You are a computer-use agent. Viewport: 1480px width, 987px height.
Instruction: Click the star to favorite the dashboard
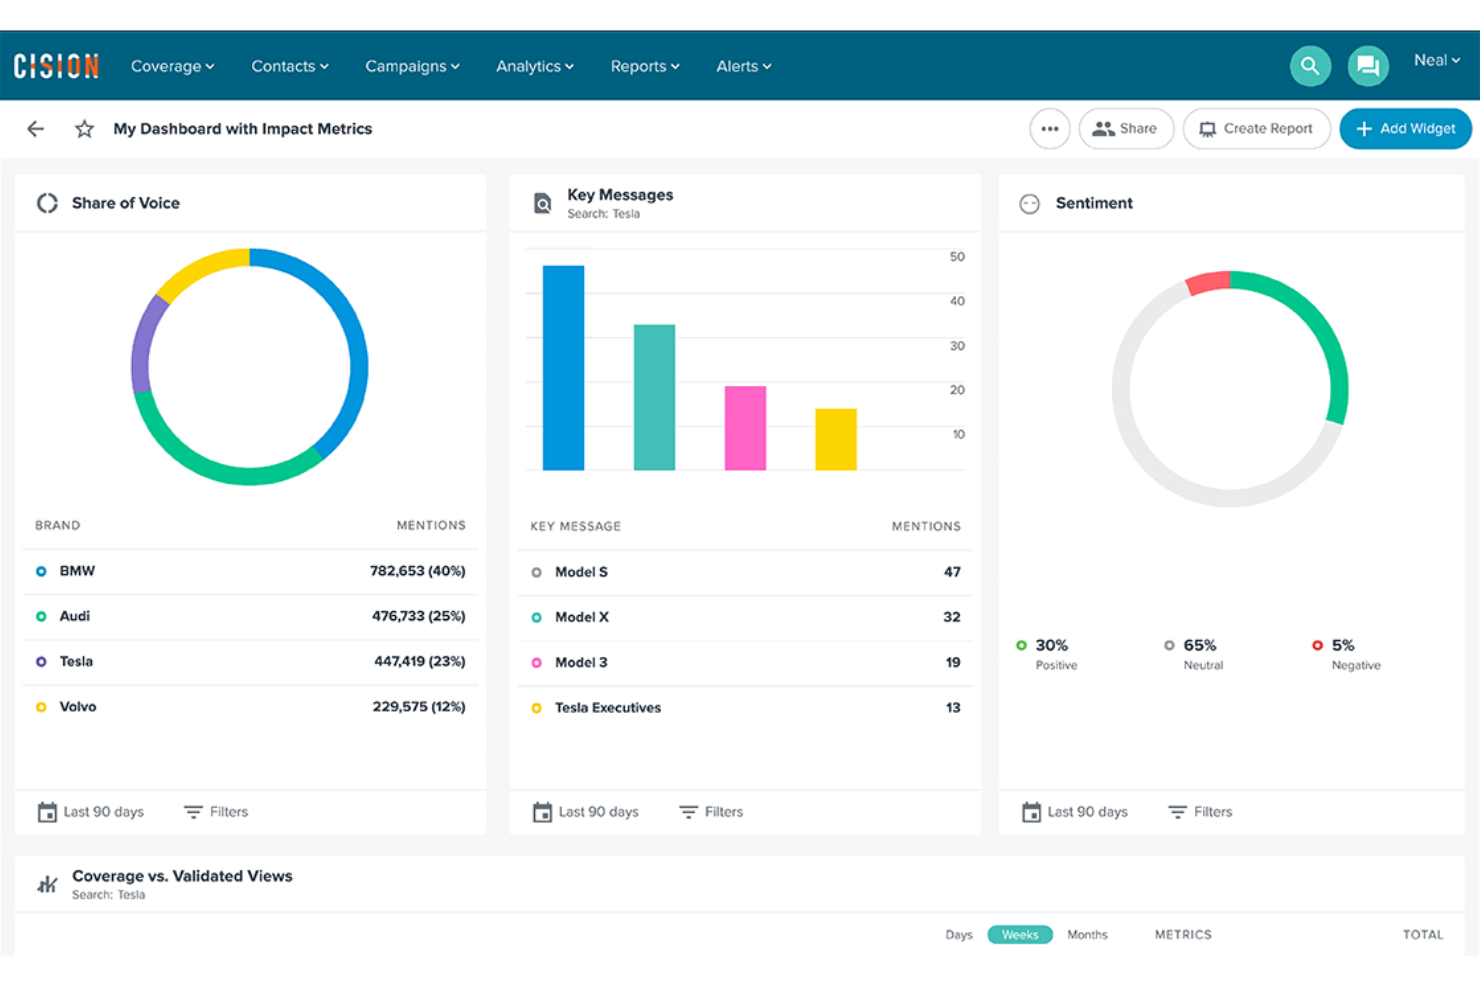83,128
